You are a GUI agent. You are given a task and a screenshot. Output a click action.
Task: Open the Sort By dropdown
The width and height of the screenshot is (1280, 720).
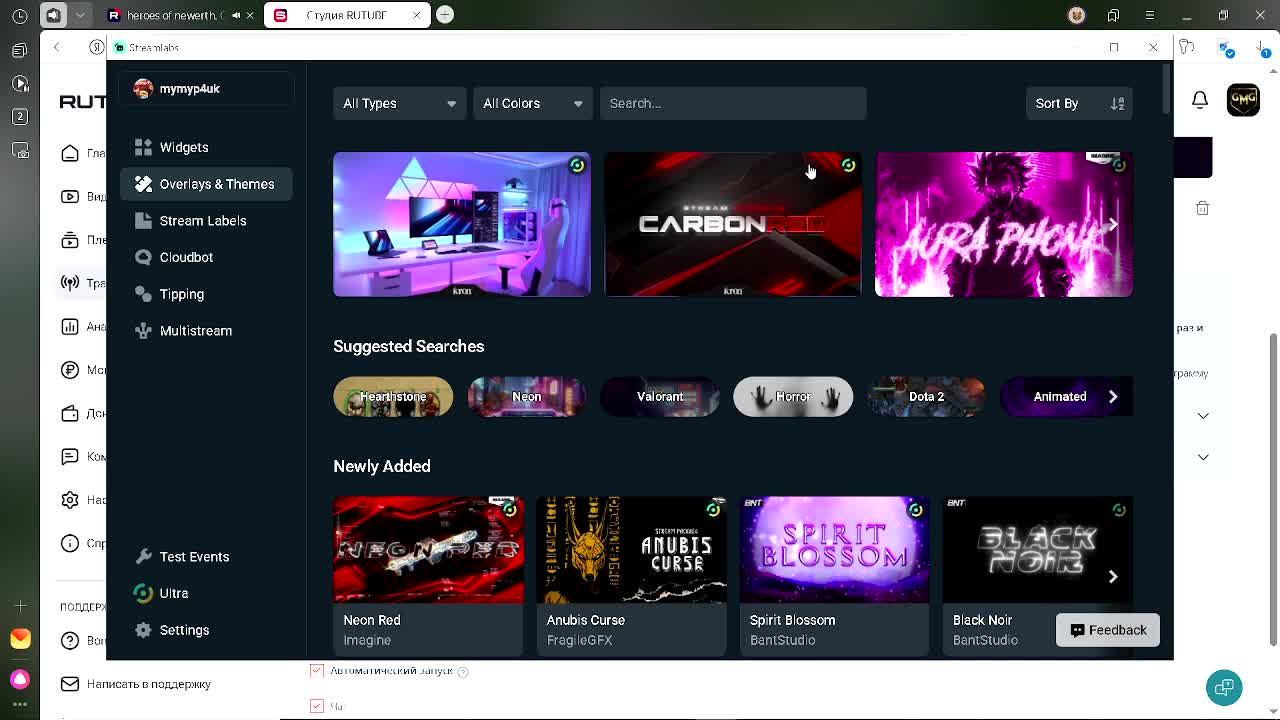click(x=1079, y=103)
